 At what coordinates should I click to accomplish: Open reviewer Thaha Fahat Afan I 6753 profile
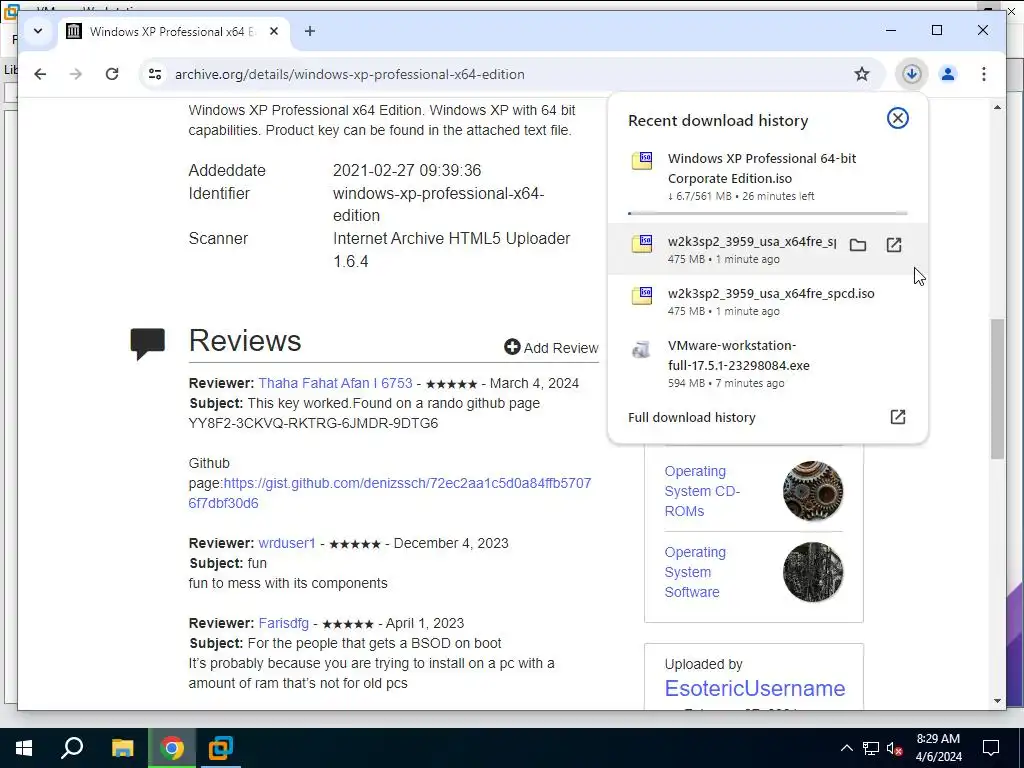point(336,383)
